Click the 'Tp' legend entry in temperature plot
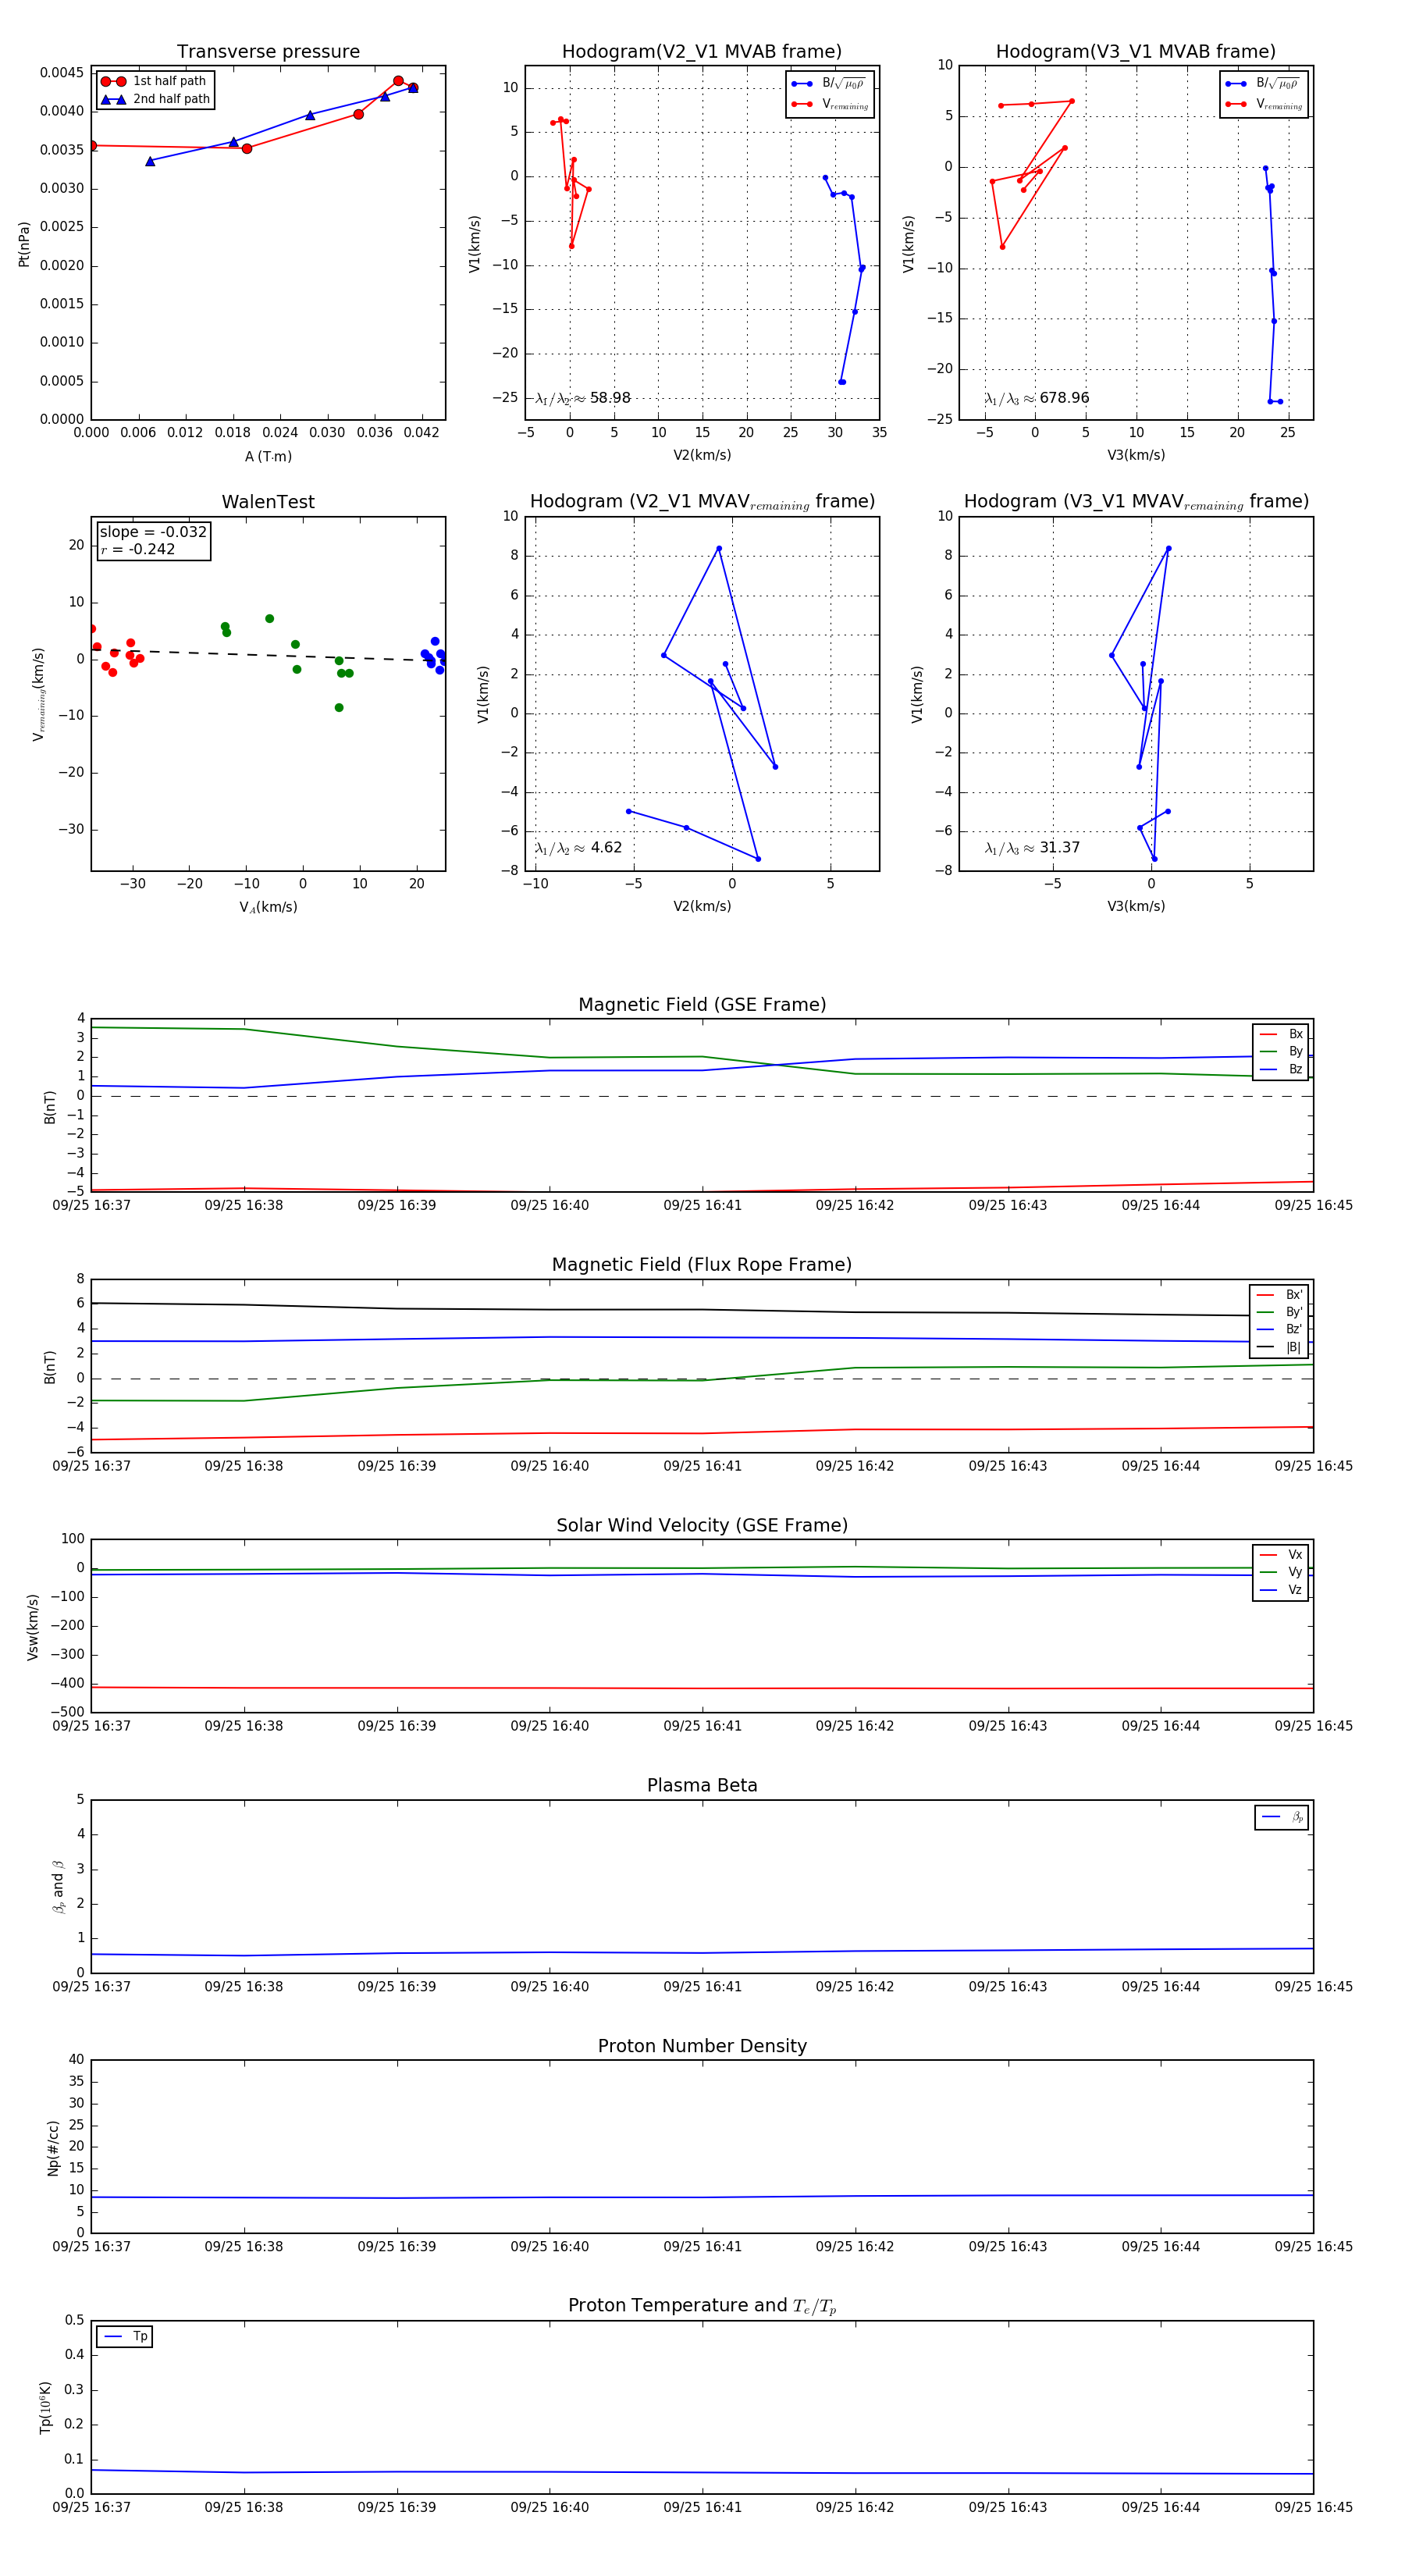1405x2576 pixels. 125,2337
